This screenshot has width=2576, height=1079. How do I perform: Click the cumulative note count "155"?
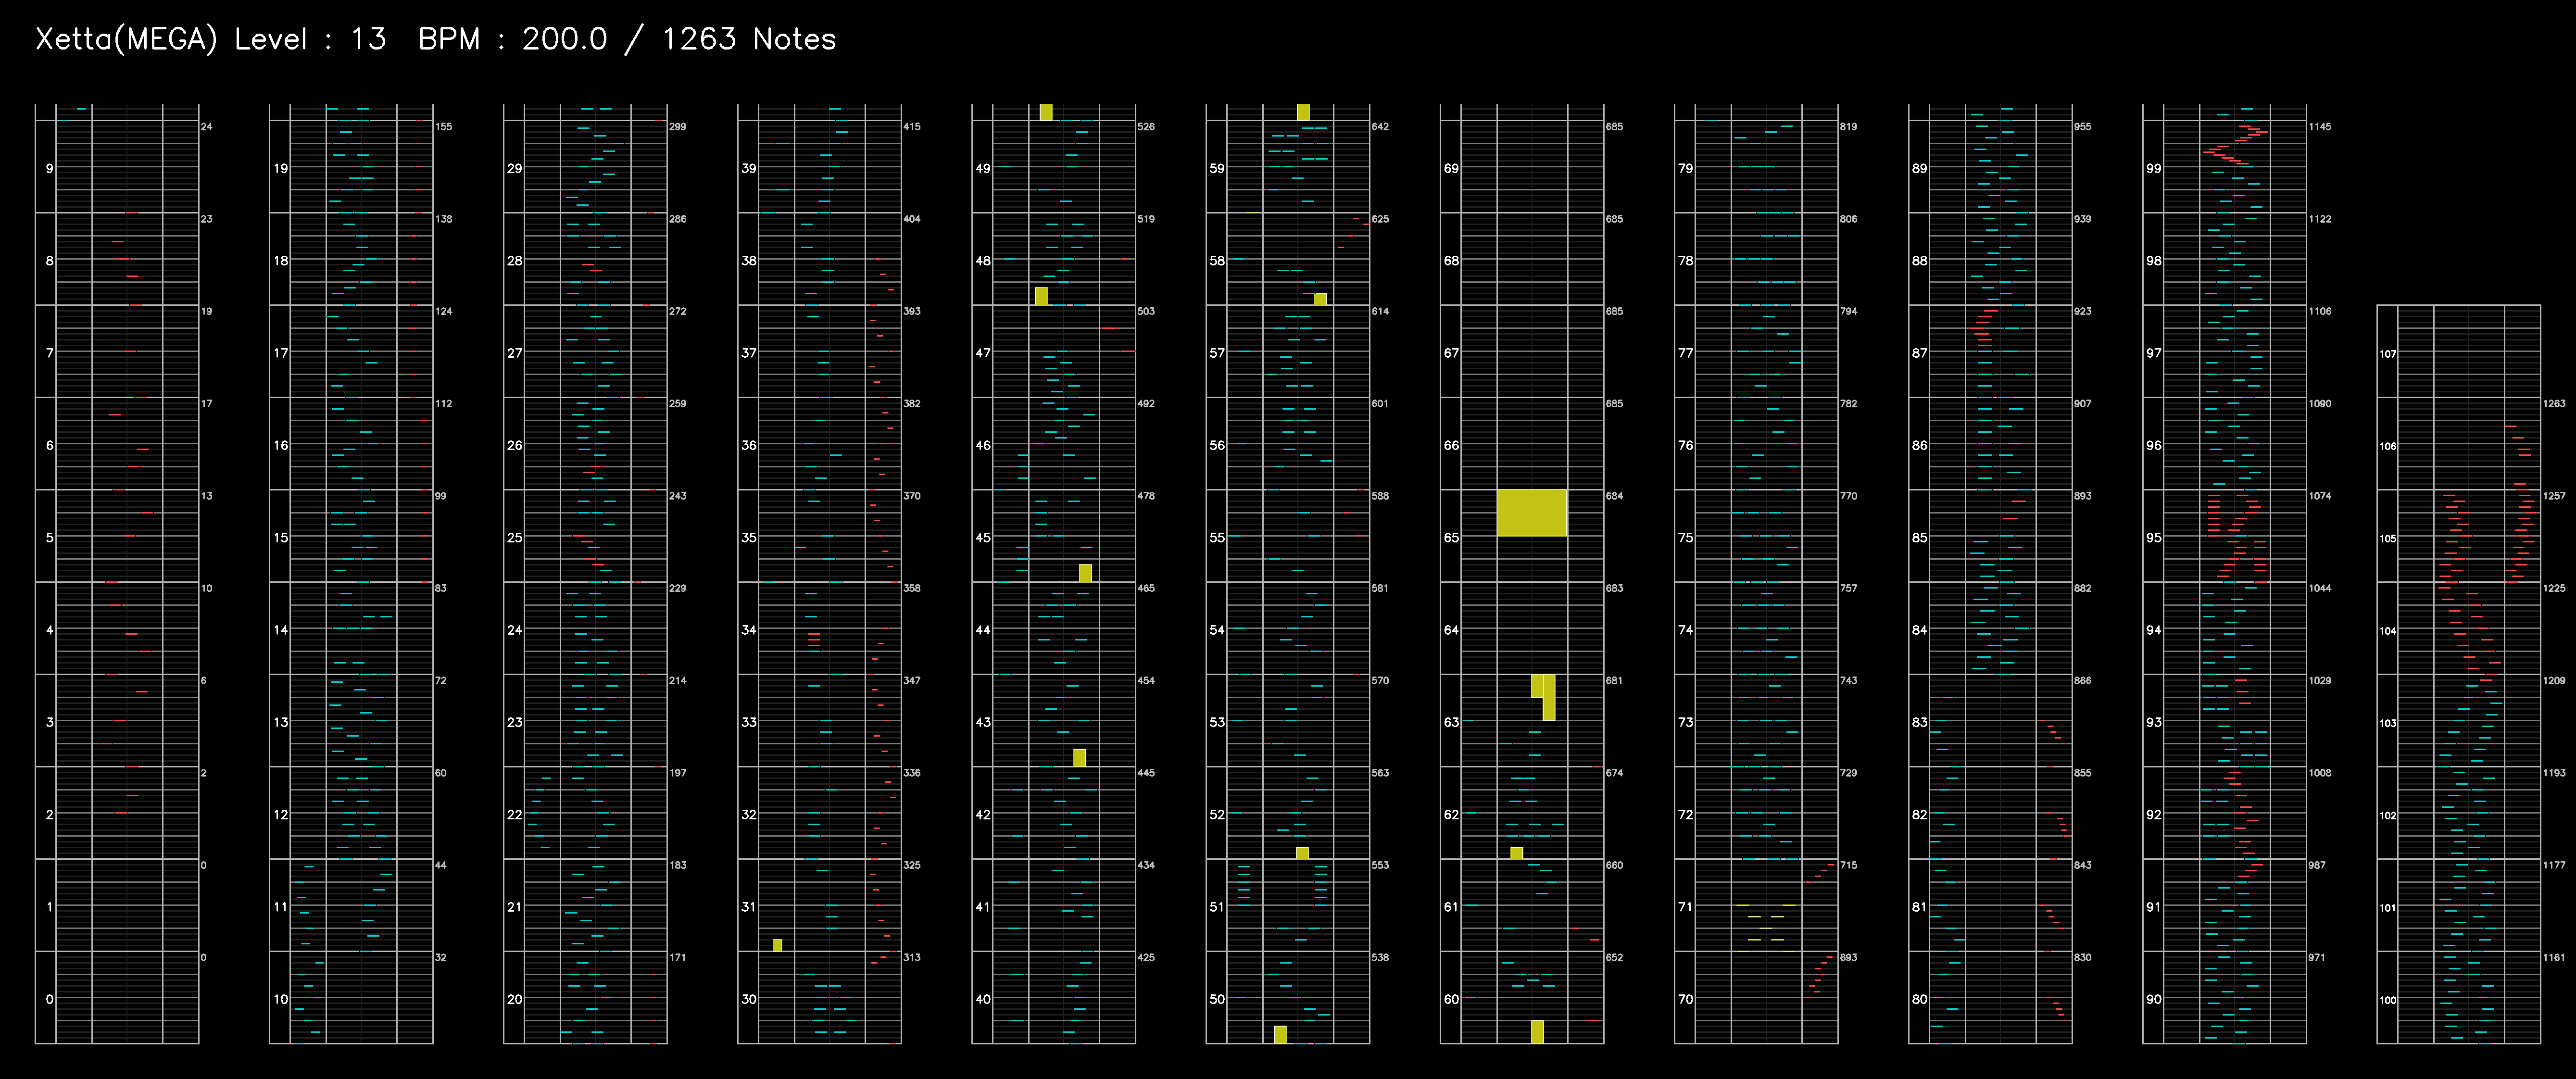pyautogui.click(x=444, y=127)
